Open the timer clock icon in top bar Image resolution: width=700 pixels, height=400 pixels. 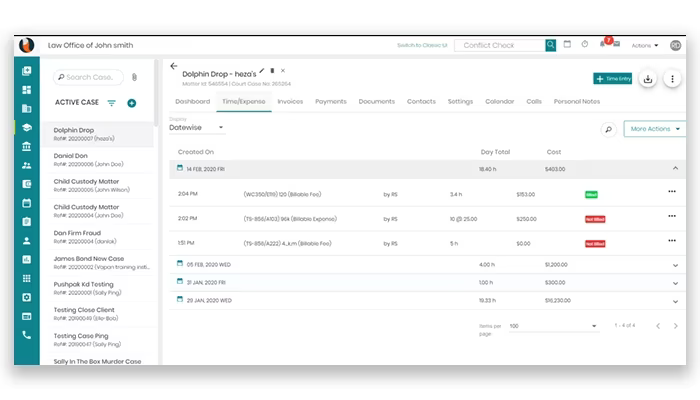pyautogui.click(x=585, y=44)
